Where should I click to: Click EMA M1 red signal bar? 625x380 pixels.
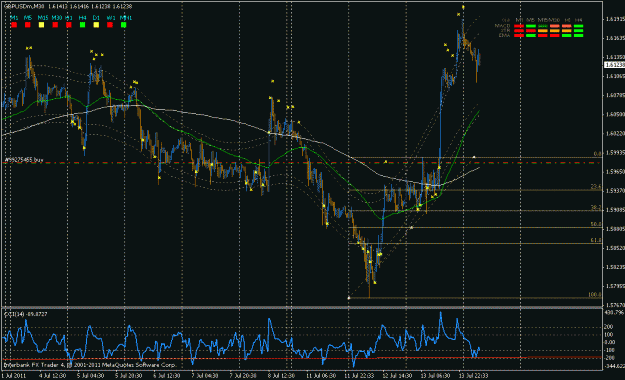click(519, 35)
